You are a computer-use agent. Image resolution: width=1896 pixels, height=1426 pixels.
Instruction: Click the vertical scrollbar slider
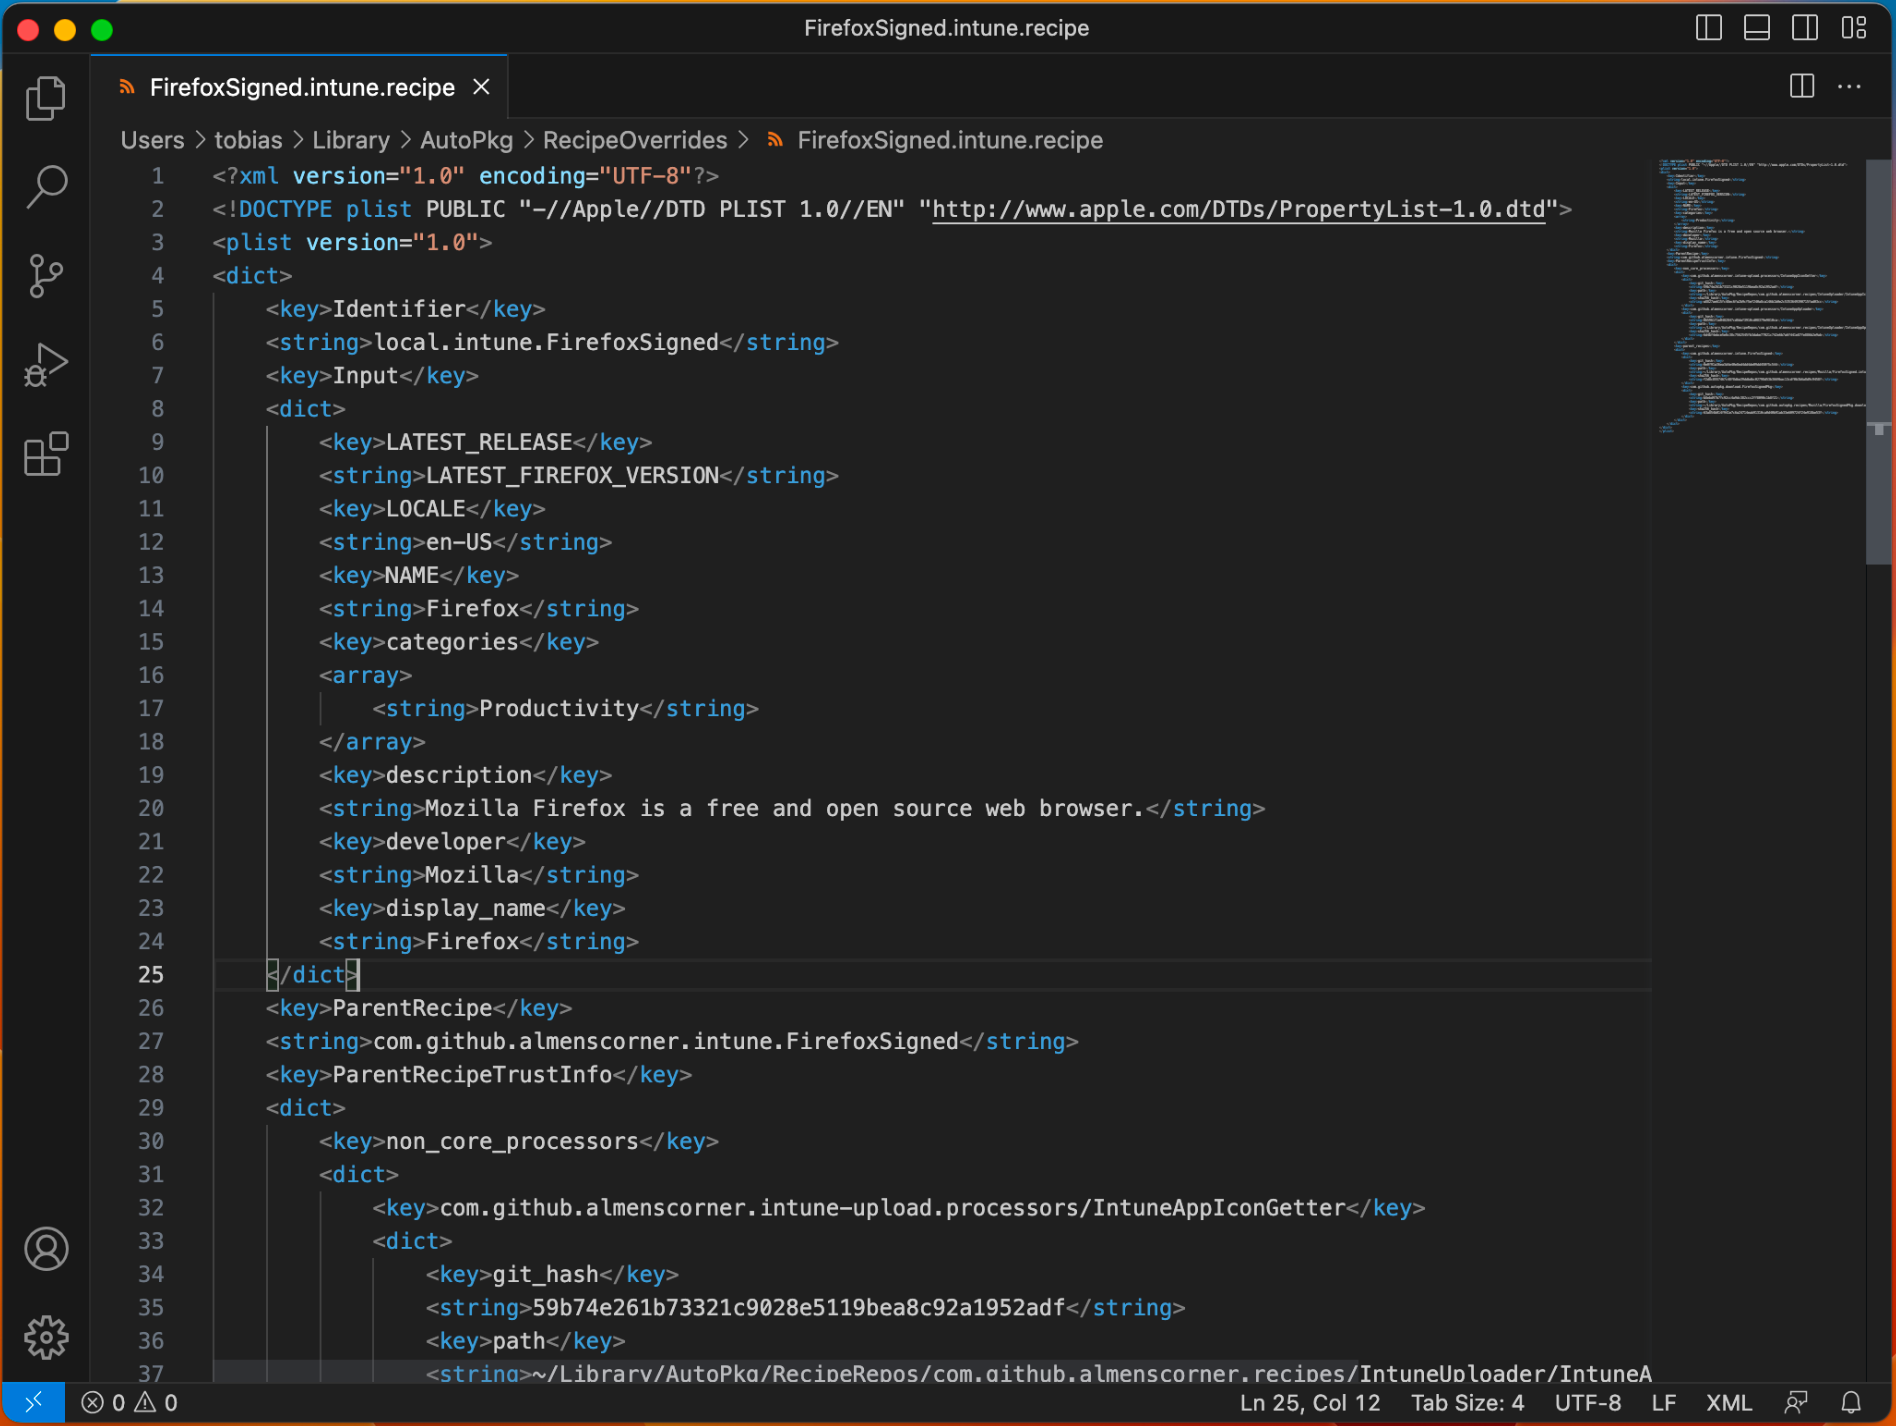point(1879,360)
